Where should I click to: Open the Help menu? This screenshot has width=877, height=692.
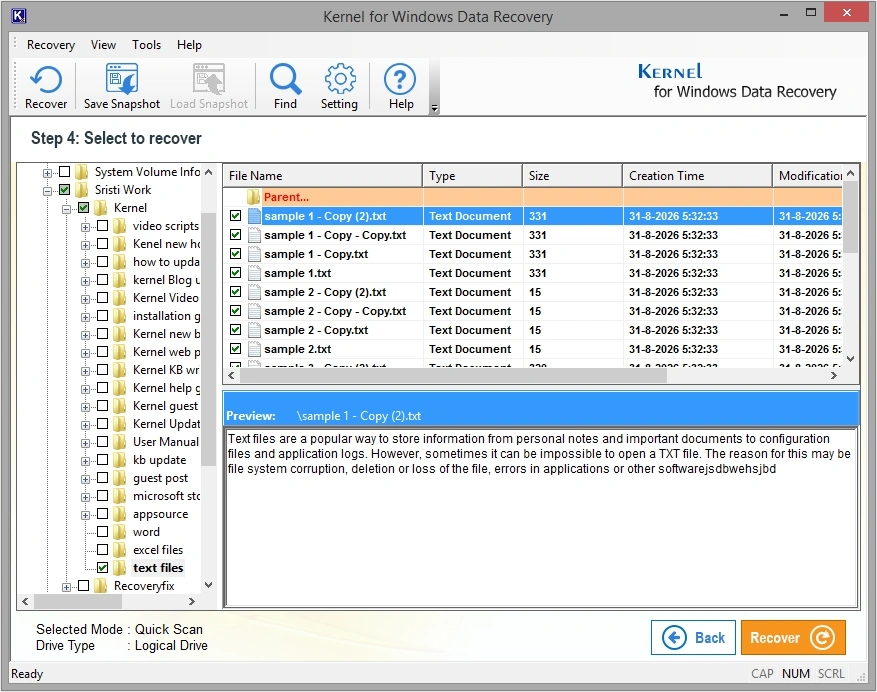[189, 45]
